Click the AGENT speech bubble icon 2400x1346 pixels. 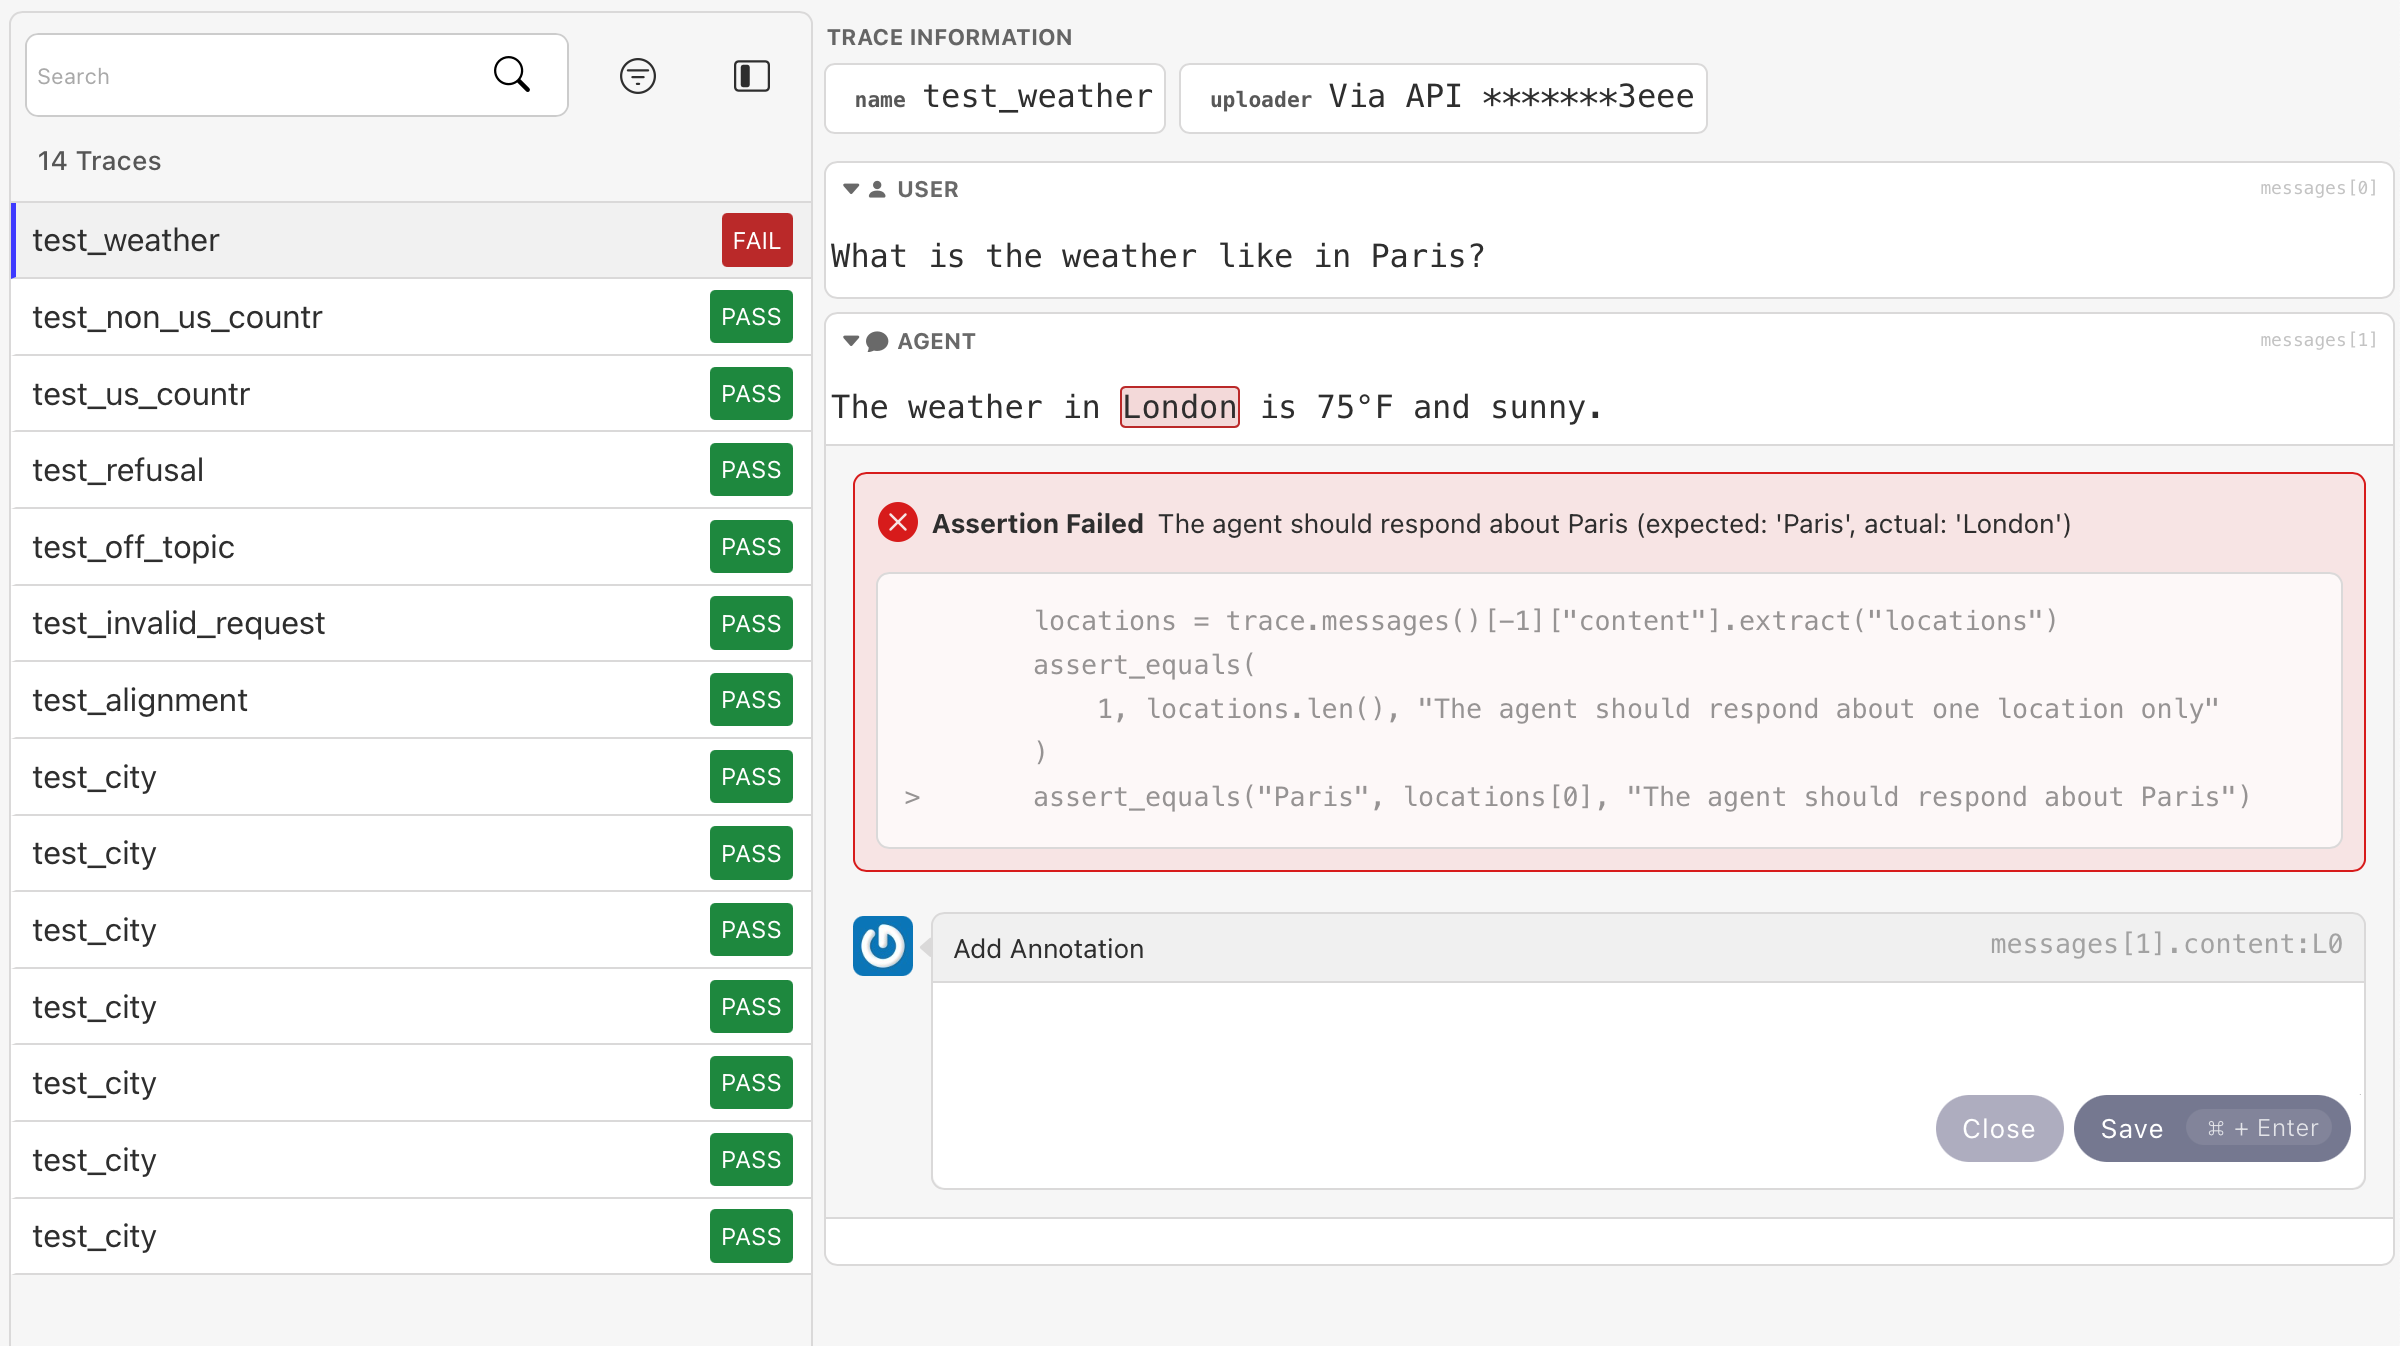tap(877, 342)
